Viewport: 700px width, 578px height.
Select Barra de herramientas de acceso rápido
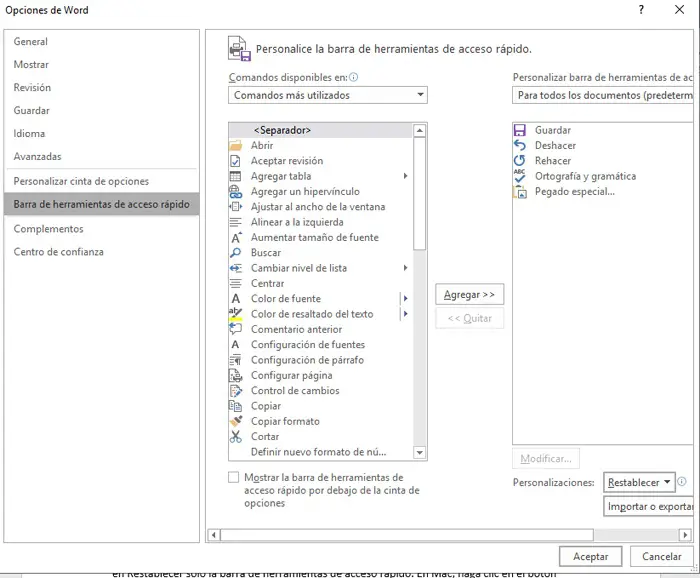pos(102,204)
